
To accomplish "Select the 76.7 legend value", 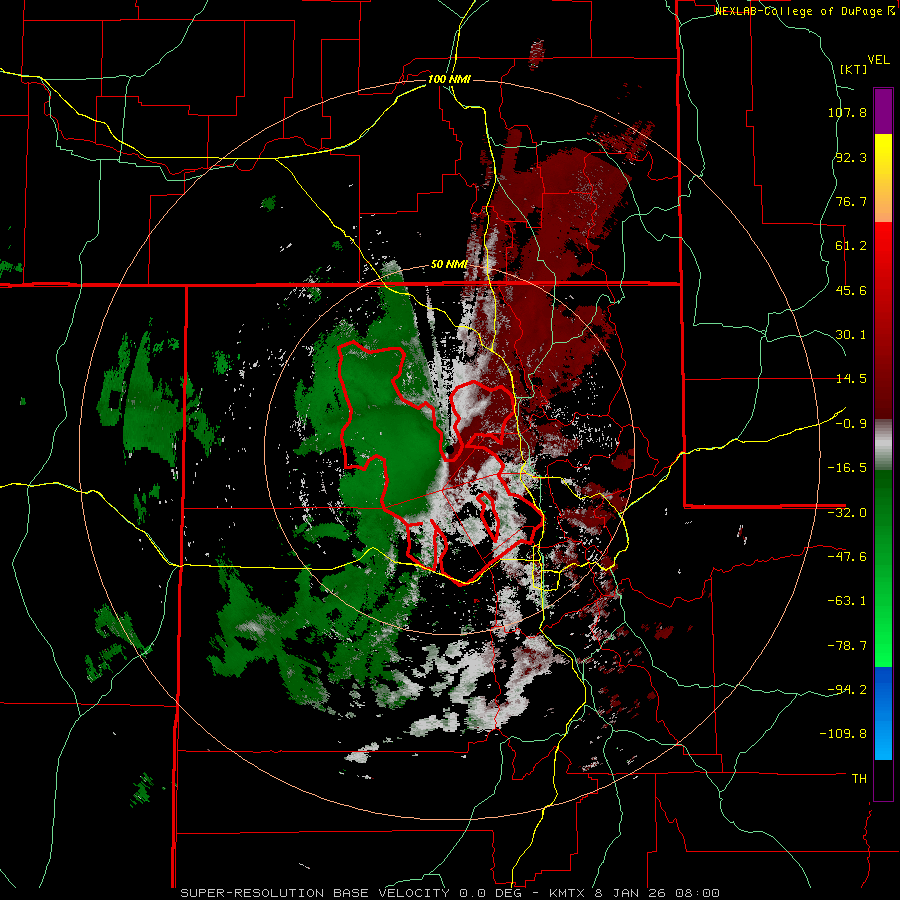I will click(x=851, y=201).
